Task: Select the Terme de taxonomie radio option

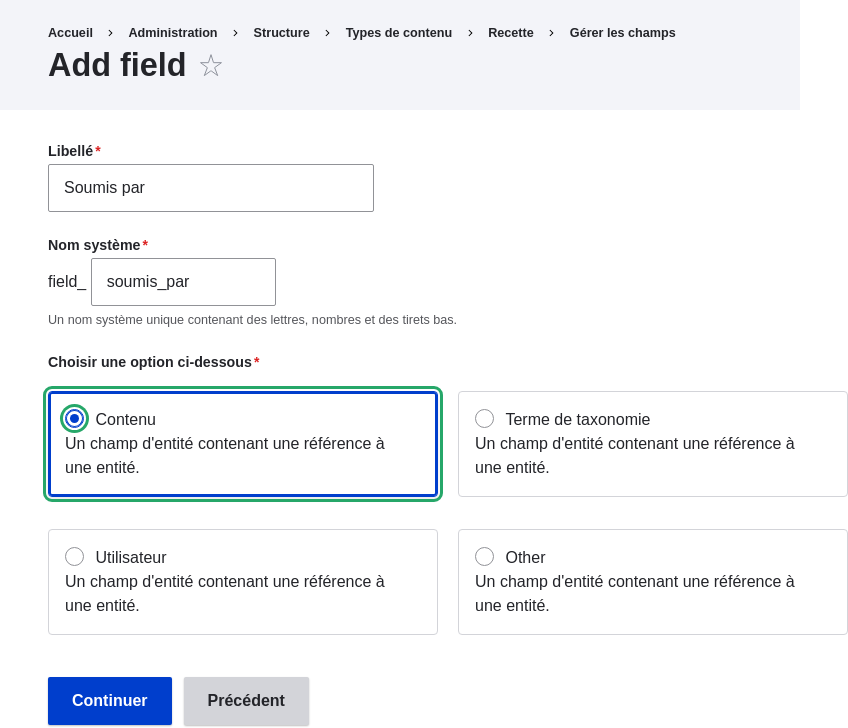Action: point(485,419)
